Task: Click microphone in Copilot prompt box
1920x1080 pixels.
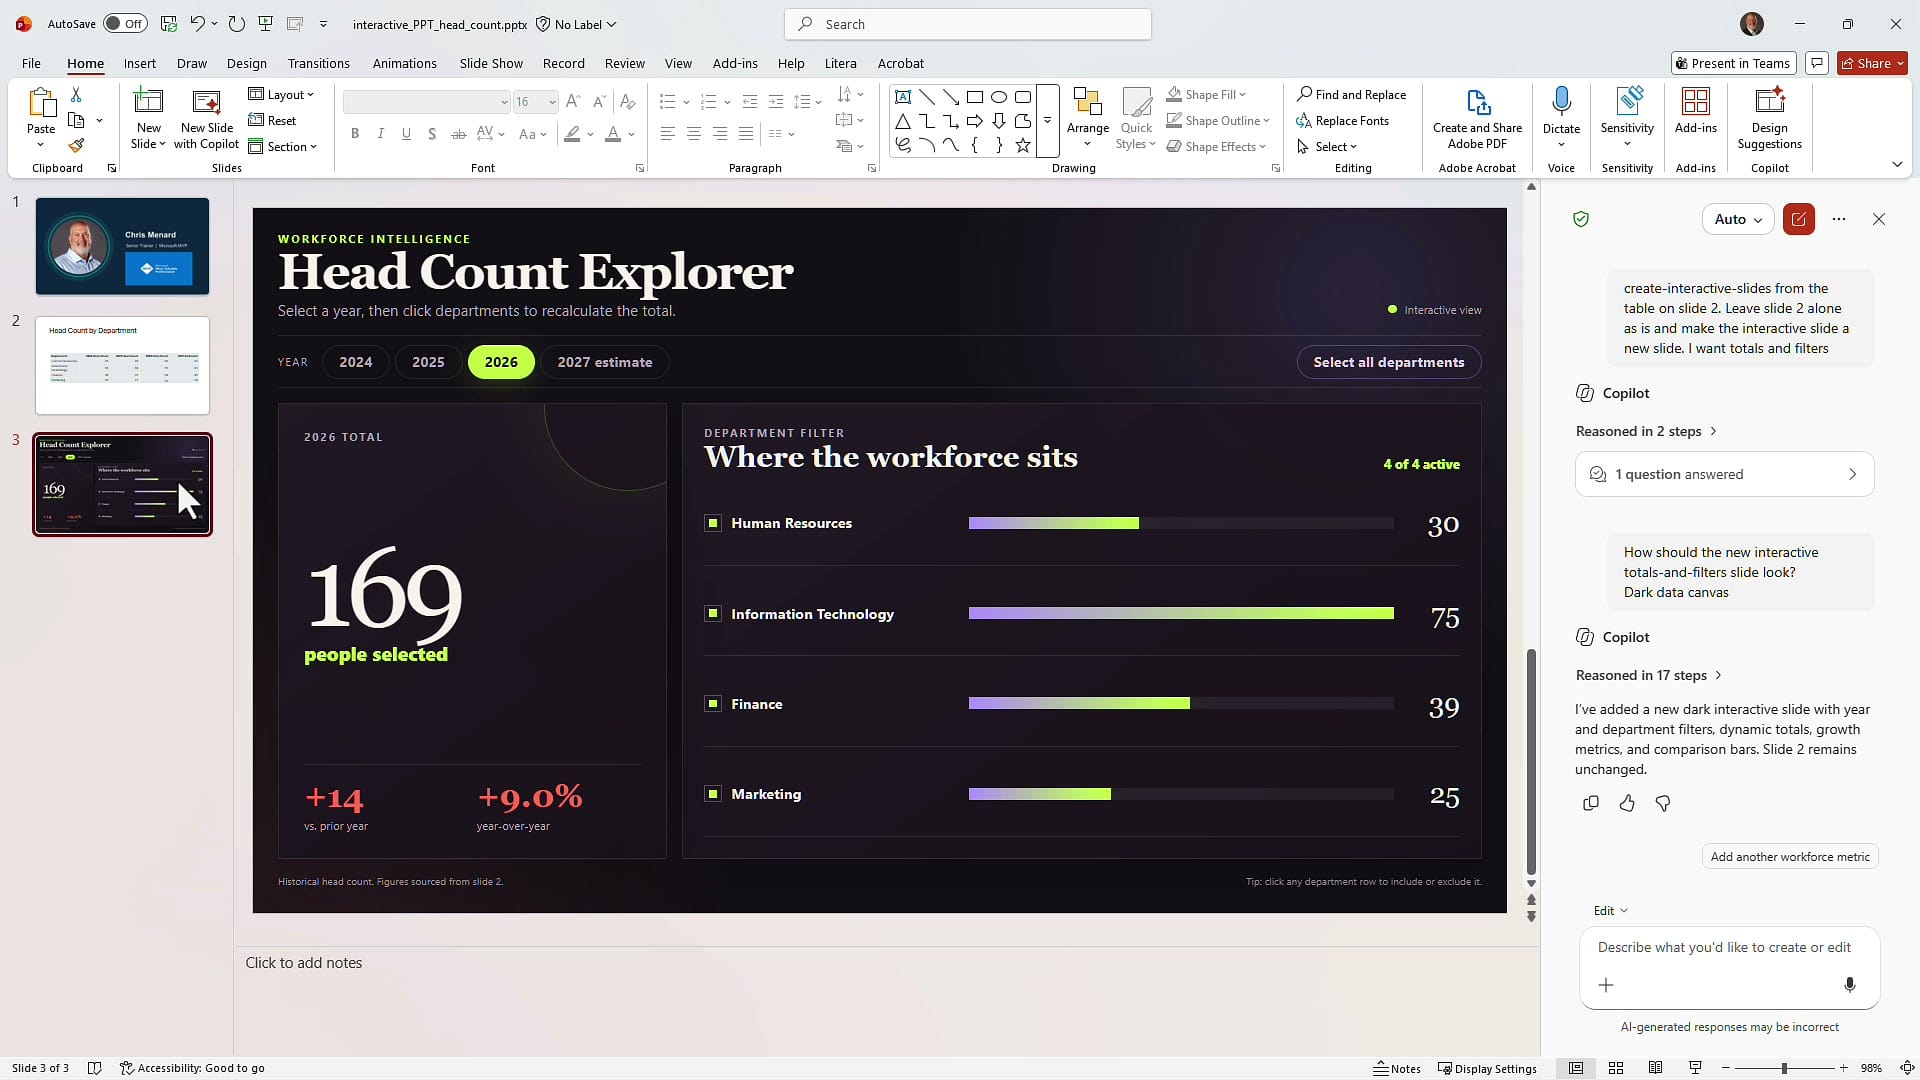Action: [1850, 985]
